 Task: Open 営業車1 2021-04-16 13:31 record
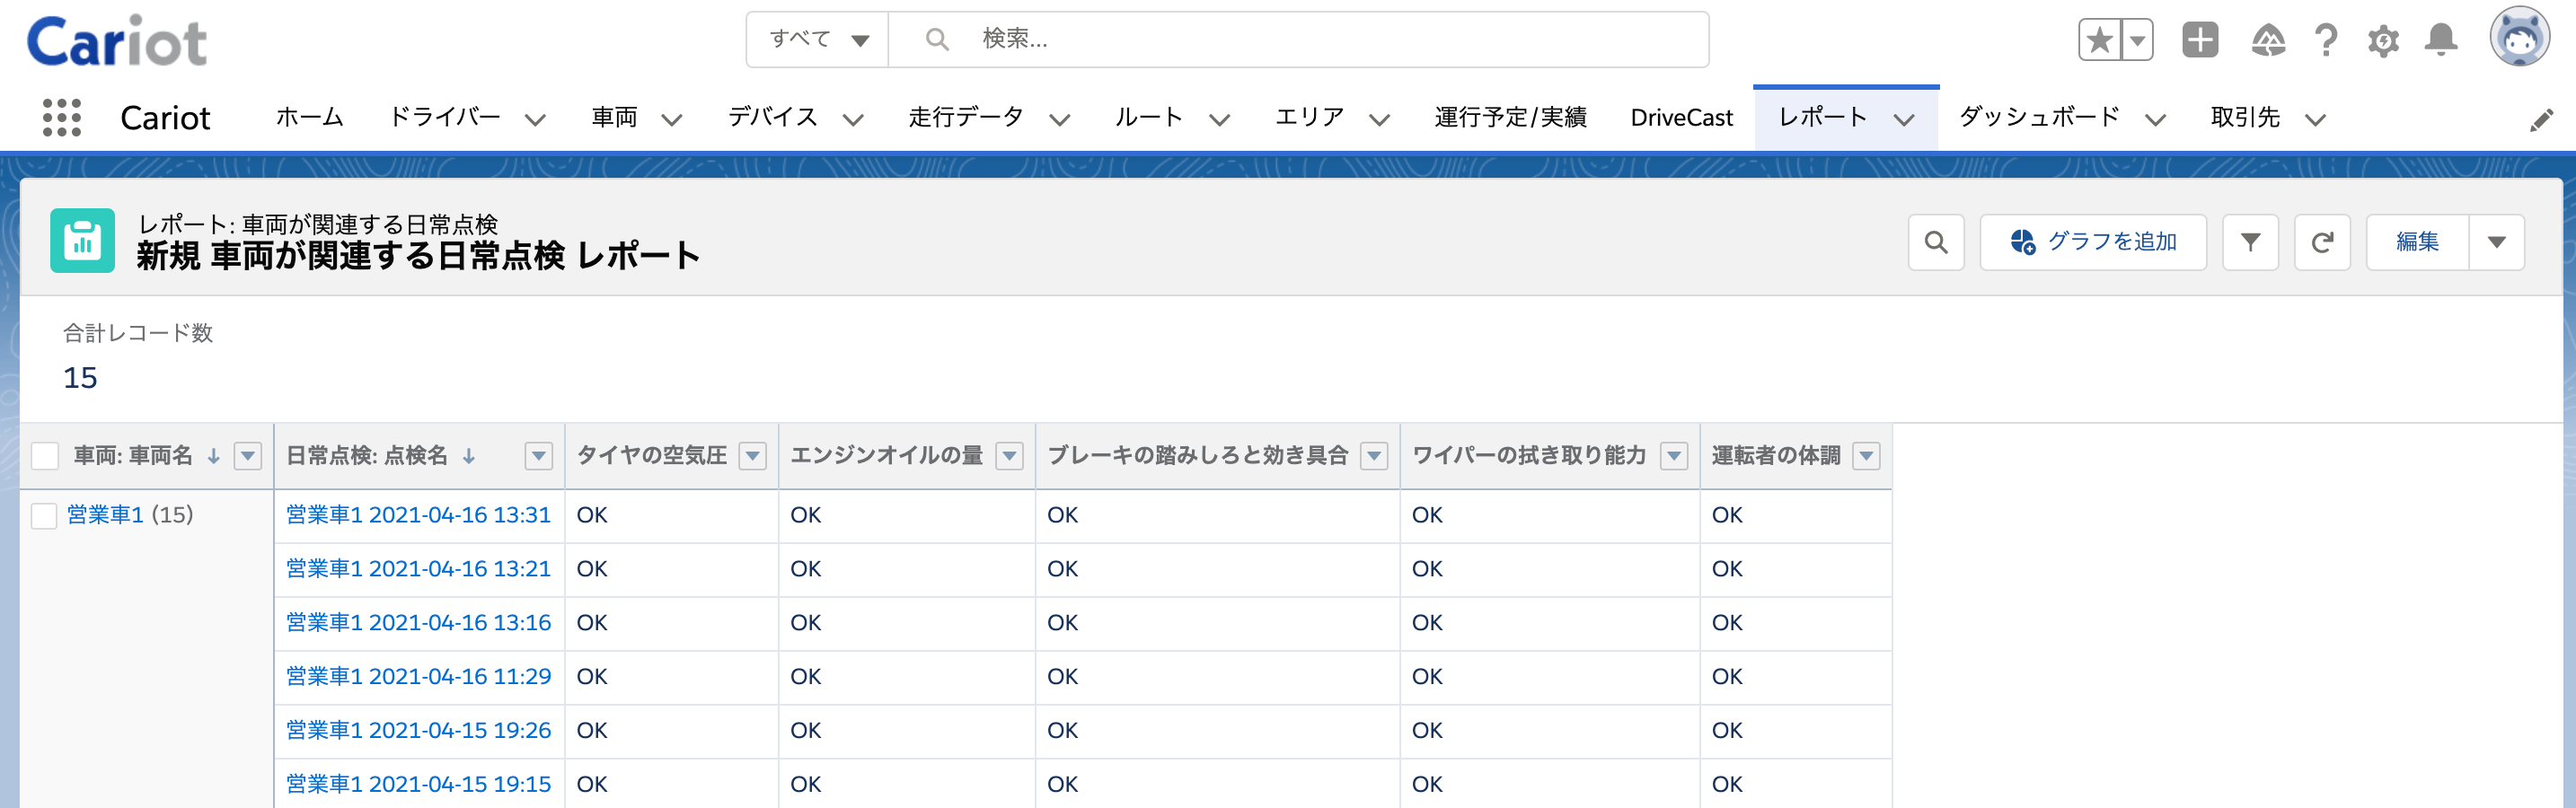click(x=418, y=515)
